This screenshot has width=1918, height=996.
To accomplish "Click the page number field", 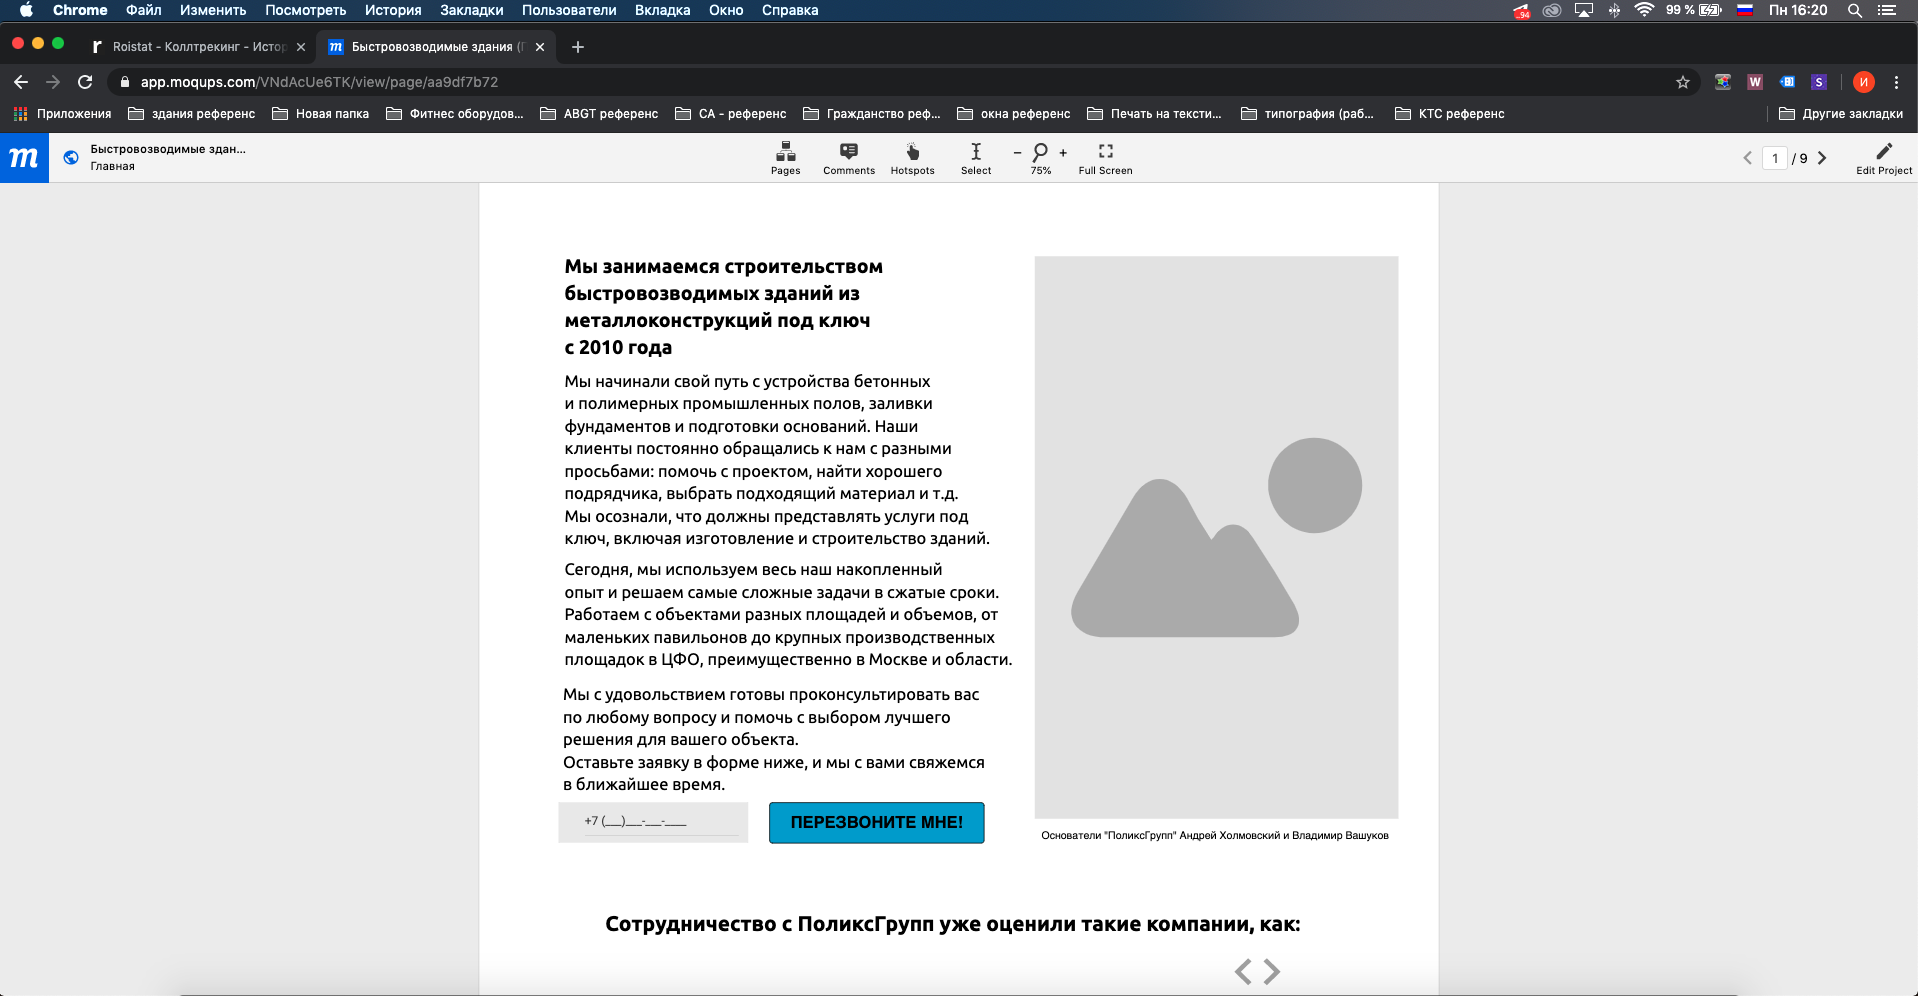I will tap(1775, 158).
